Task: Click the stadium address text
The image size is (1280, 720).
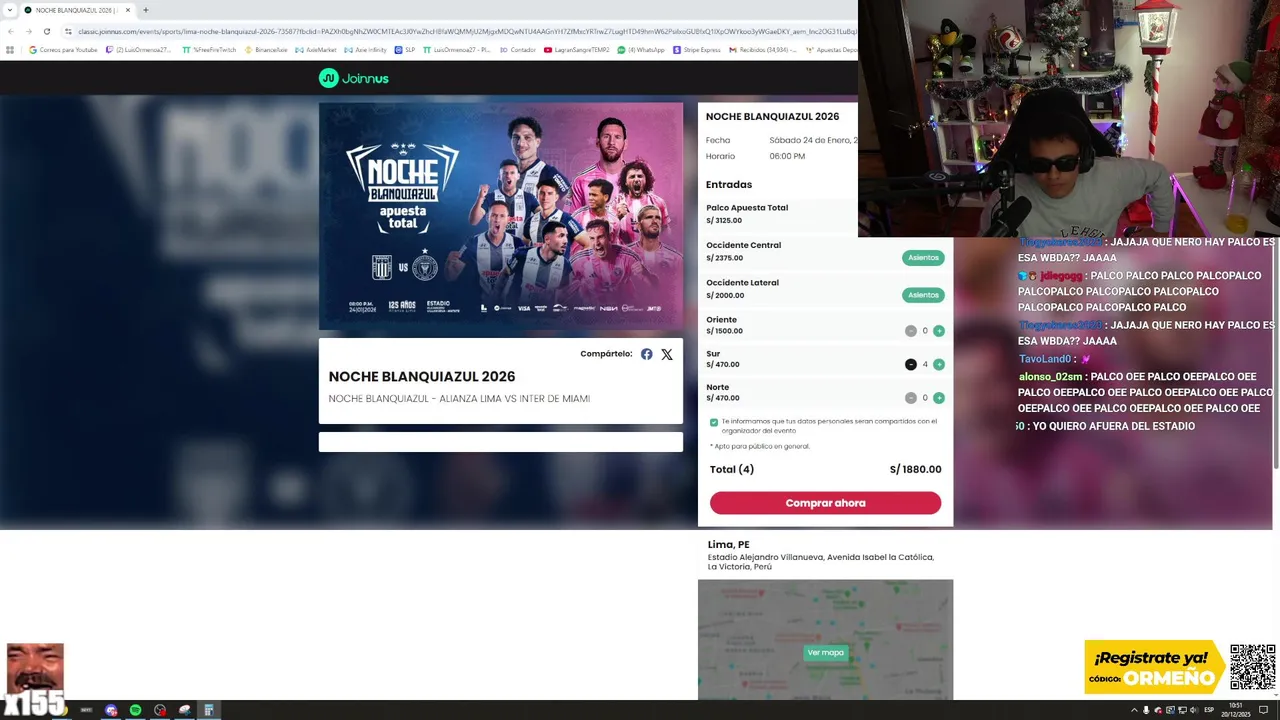Action: pos(821,562)
